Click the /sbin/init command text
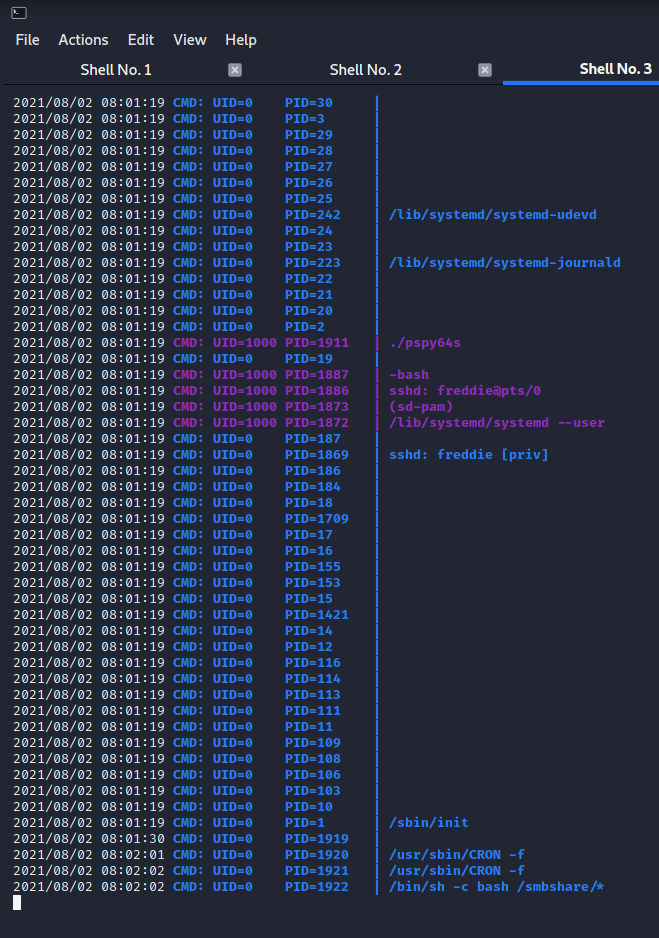Viewport: 659px width, 938px height. tap(428, 823)
